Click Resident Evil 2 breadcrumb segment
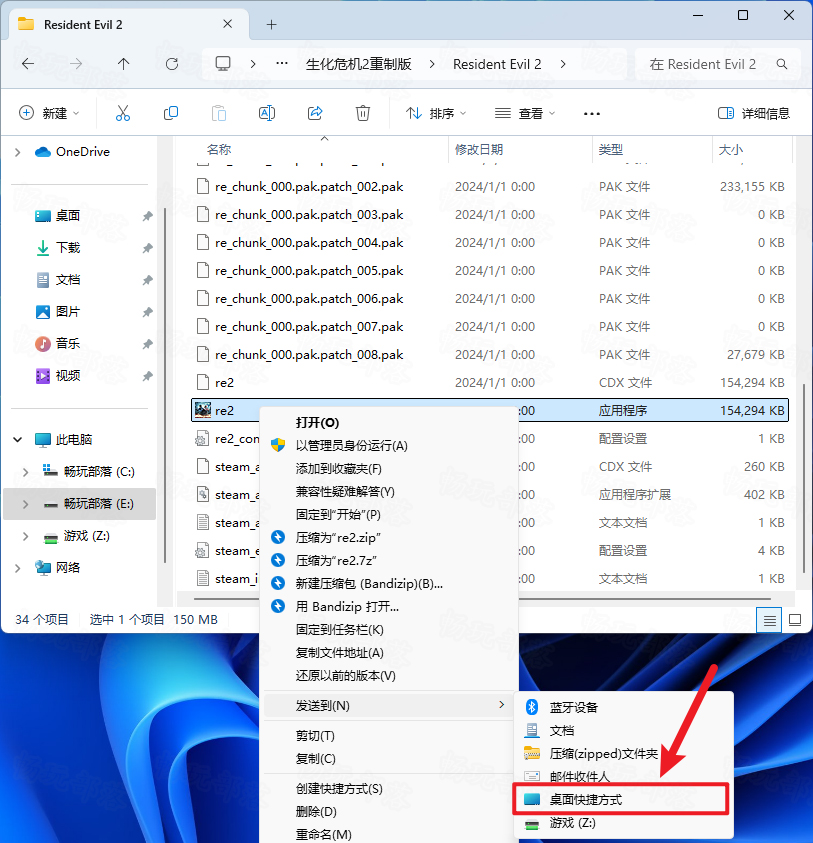 pyautogui.click(x=497, y=65)
